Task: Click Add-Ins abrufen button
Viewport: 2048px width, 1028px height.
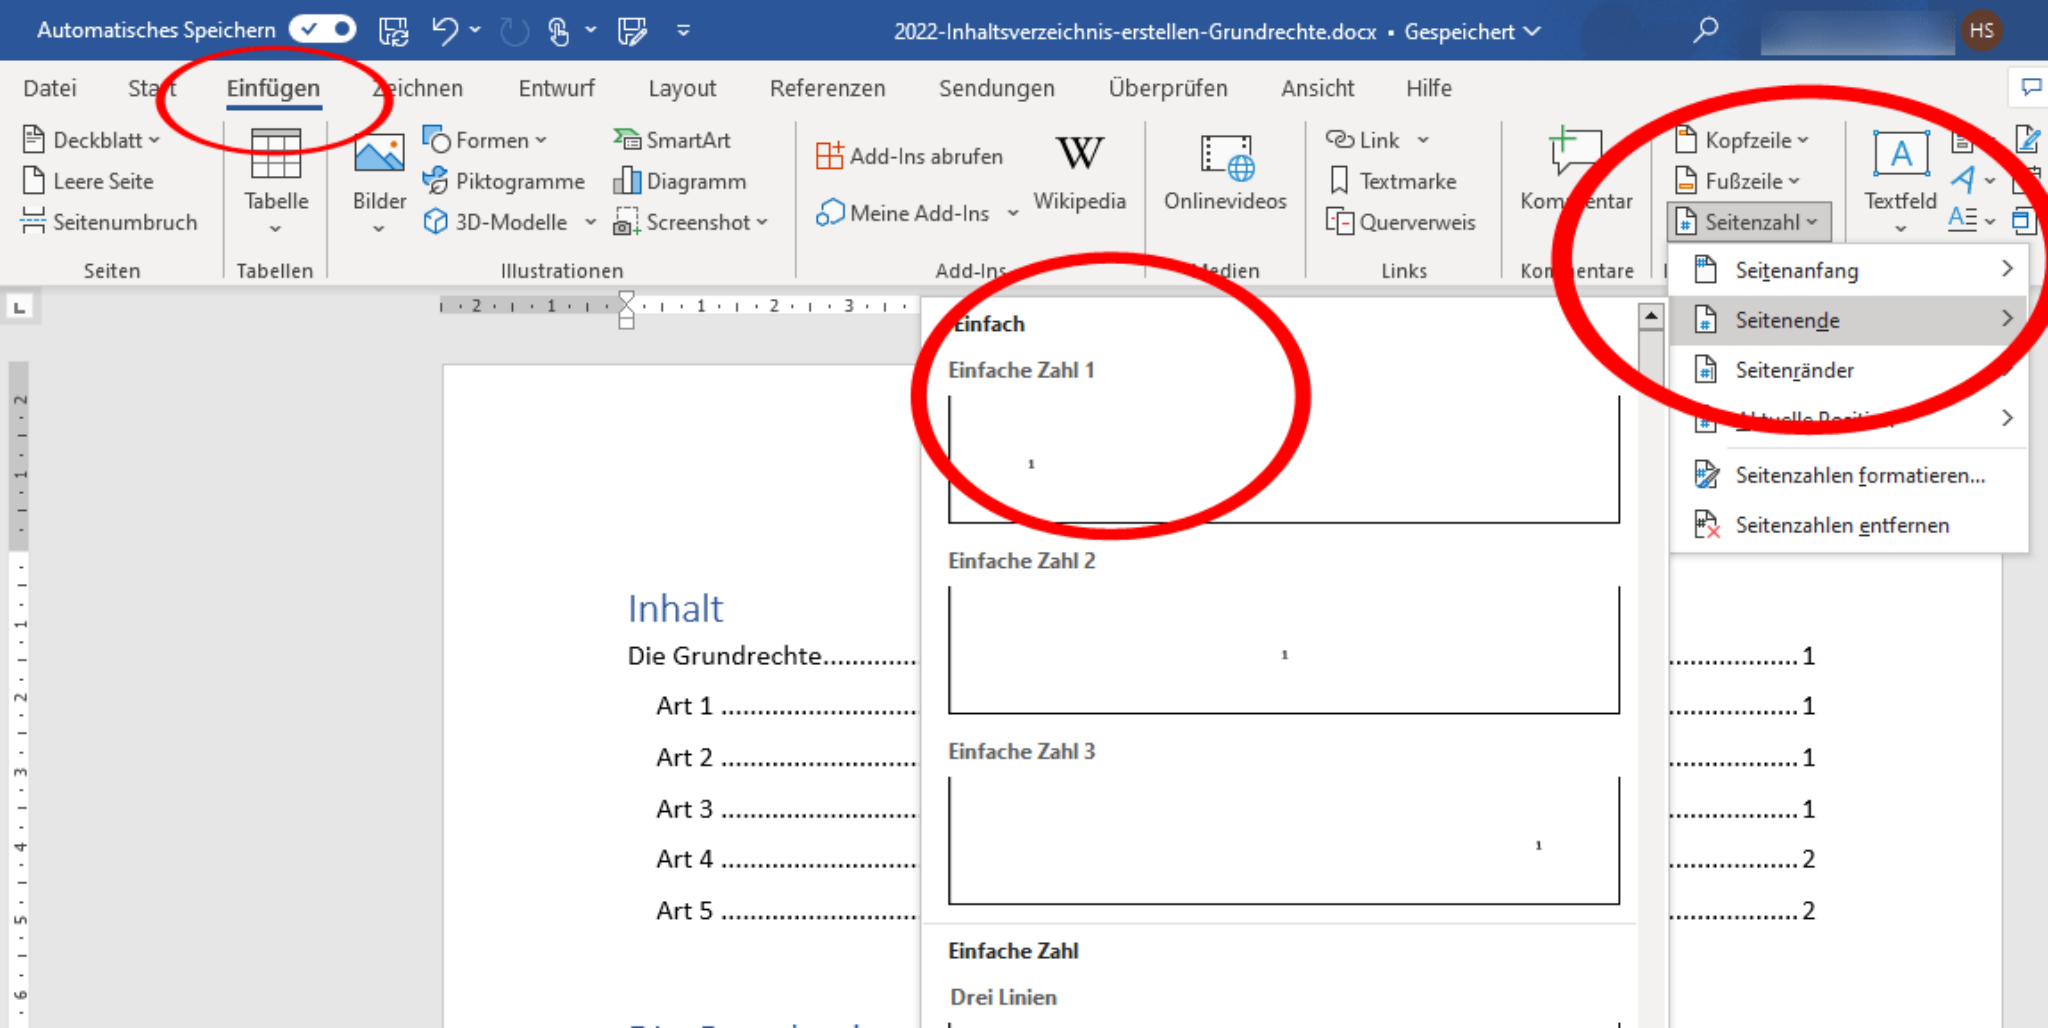Action: 909,156
